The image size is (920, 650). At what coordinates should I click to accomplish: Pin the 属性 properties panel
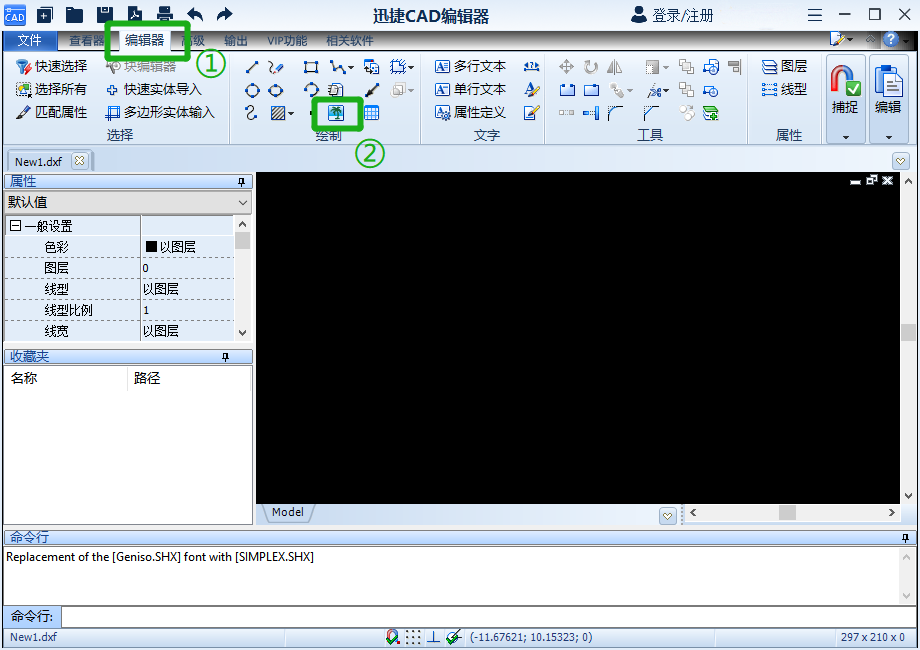click(x=241, y=182)
